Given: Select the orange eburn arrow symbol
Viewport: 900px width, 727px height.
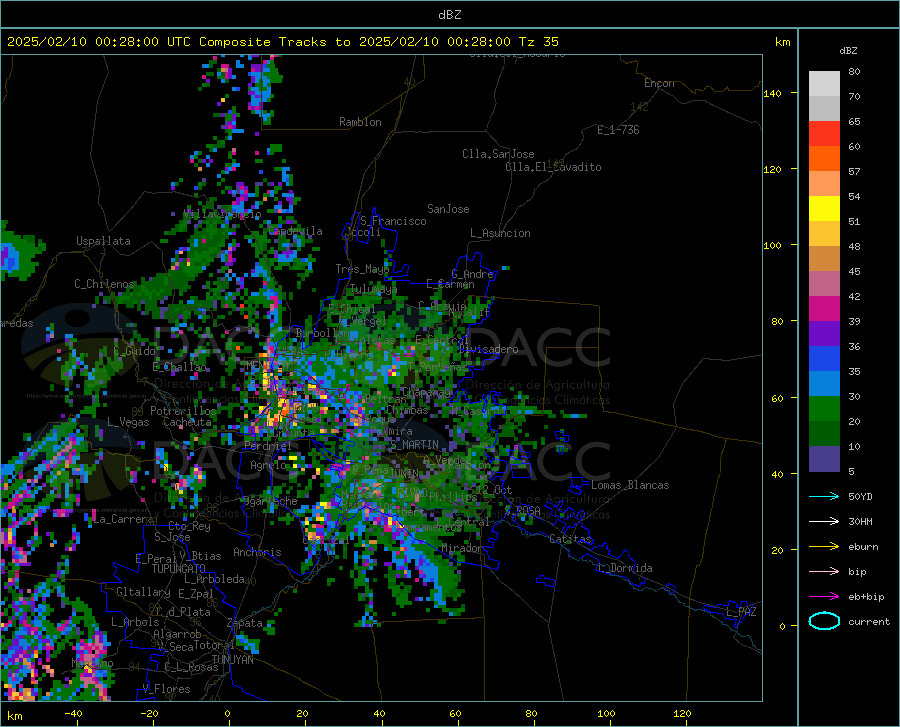Looking at the screenshot, I should (x=824, y=547).
